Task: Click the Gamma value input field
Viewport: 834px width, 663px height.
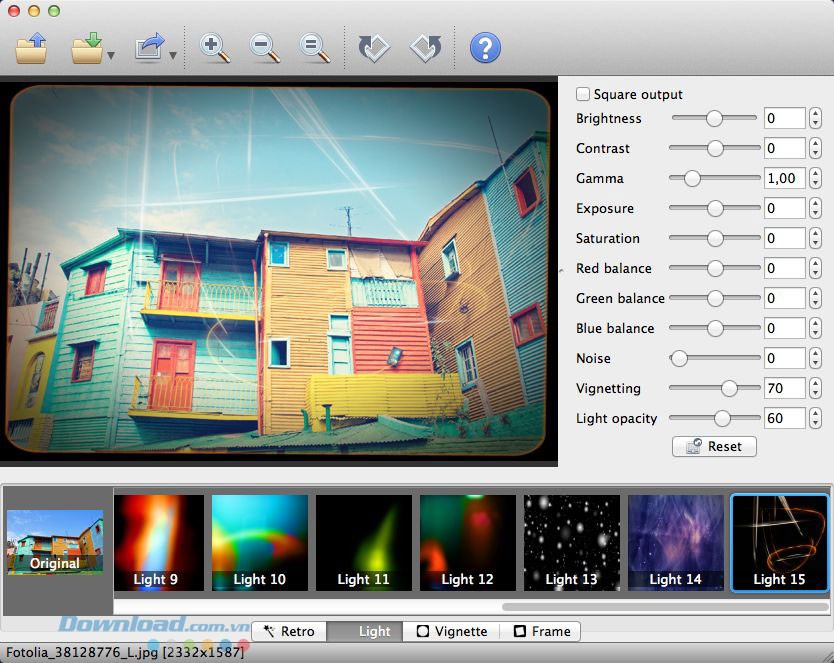Action: 785,179
